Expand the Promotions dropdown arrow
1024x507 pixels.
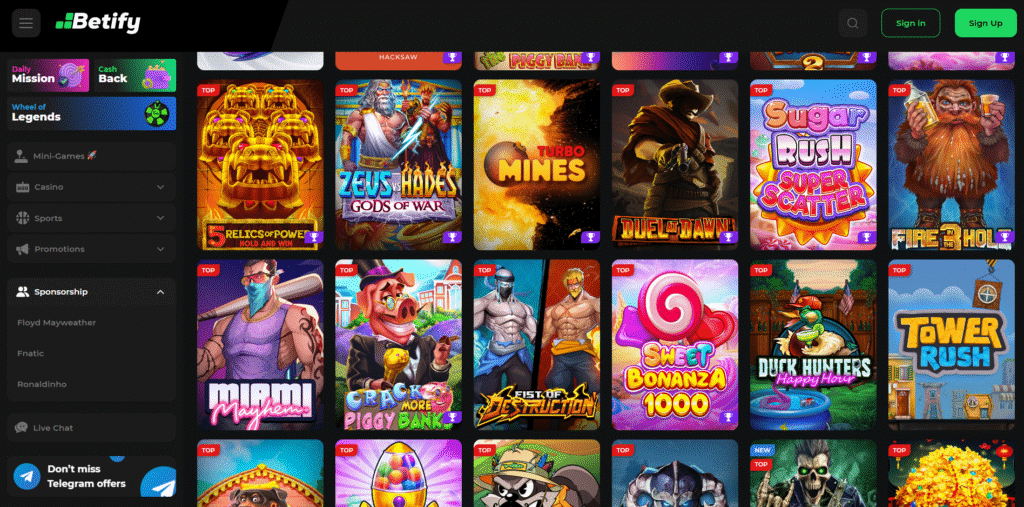point(161,249)
